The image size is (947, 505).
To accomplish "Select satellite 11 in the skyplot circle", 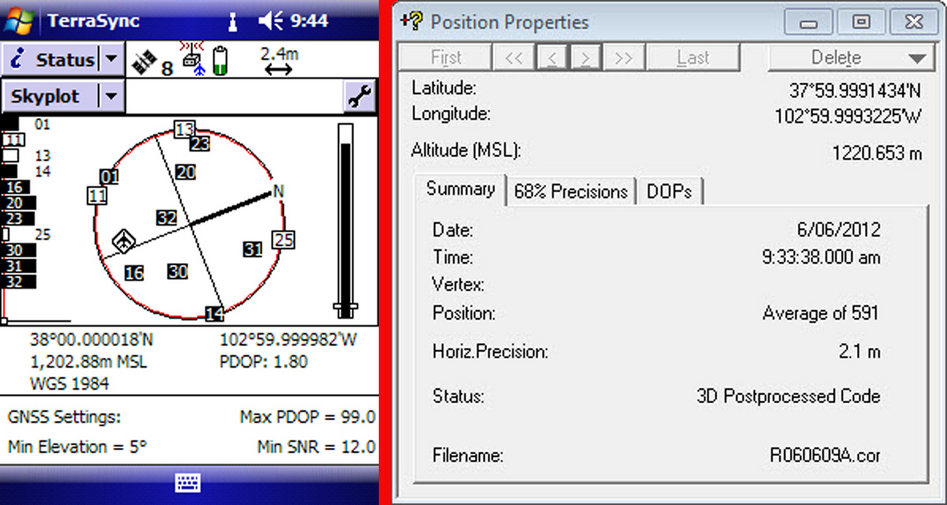I will tap(97, 196).
